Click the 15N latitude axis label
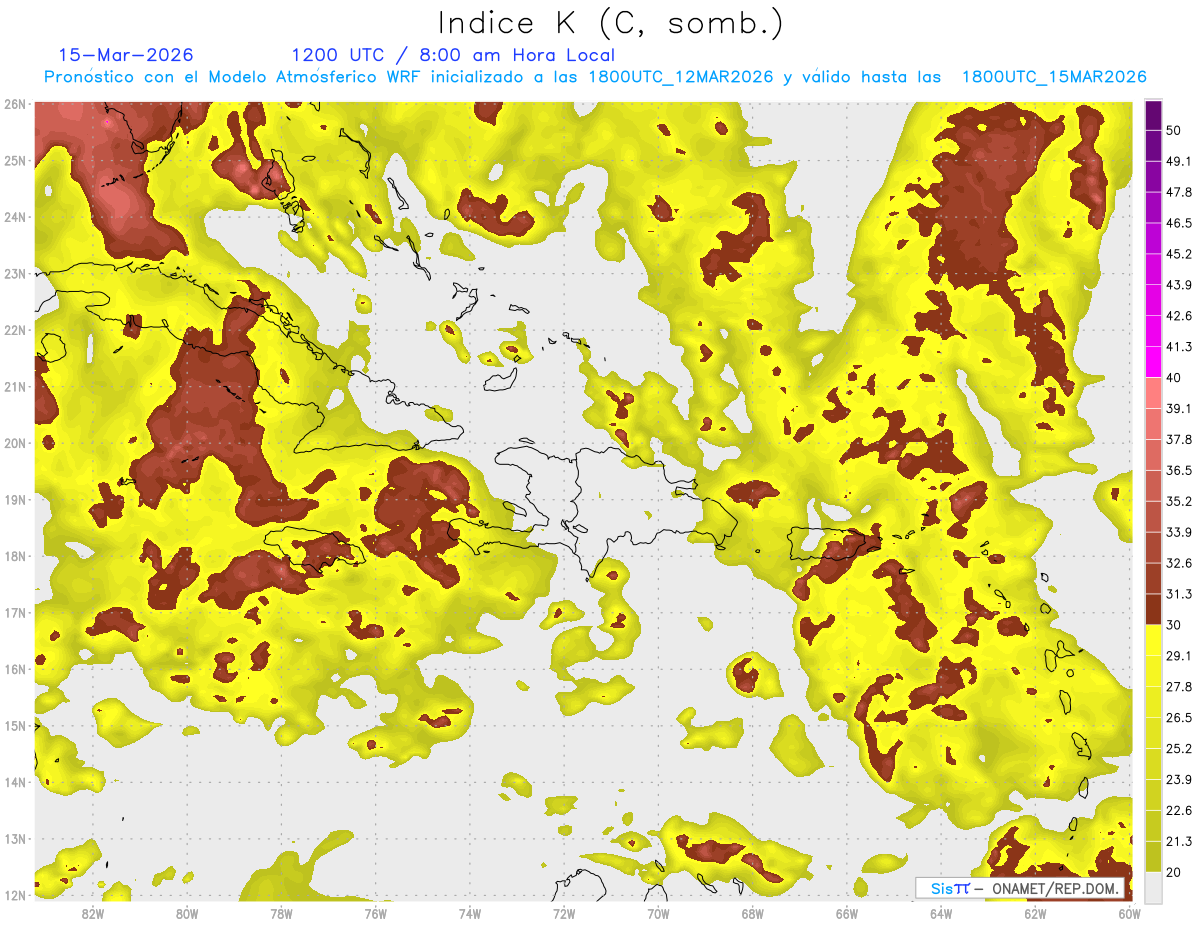1200x927 pixels. [x=15, y=726]
